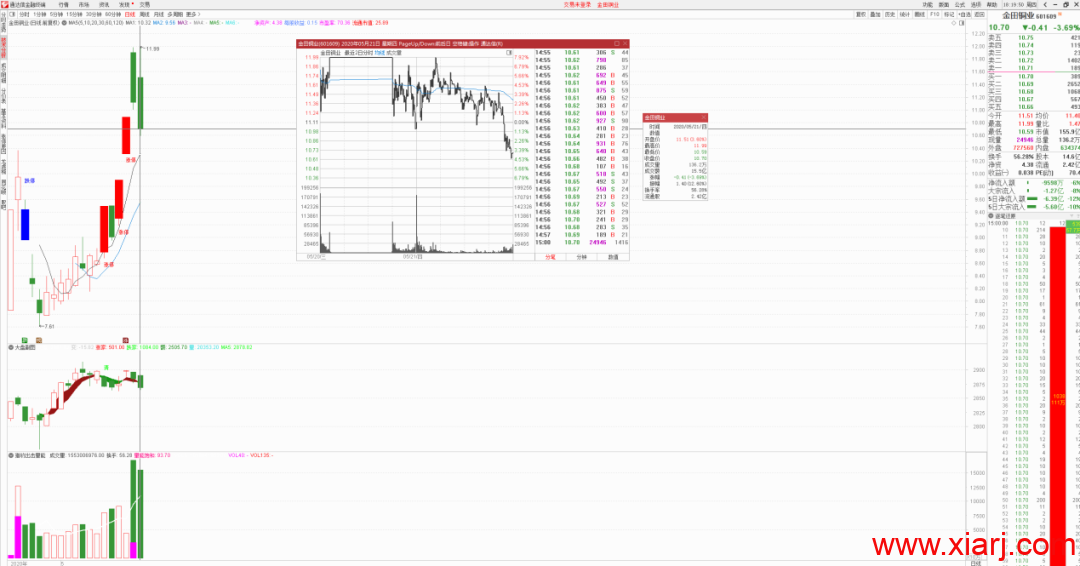Click the 标记 mark toolbar button
The image size is (1080, 566).
click(x=949, y=14)
